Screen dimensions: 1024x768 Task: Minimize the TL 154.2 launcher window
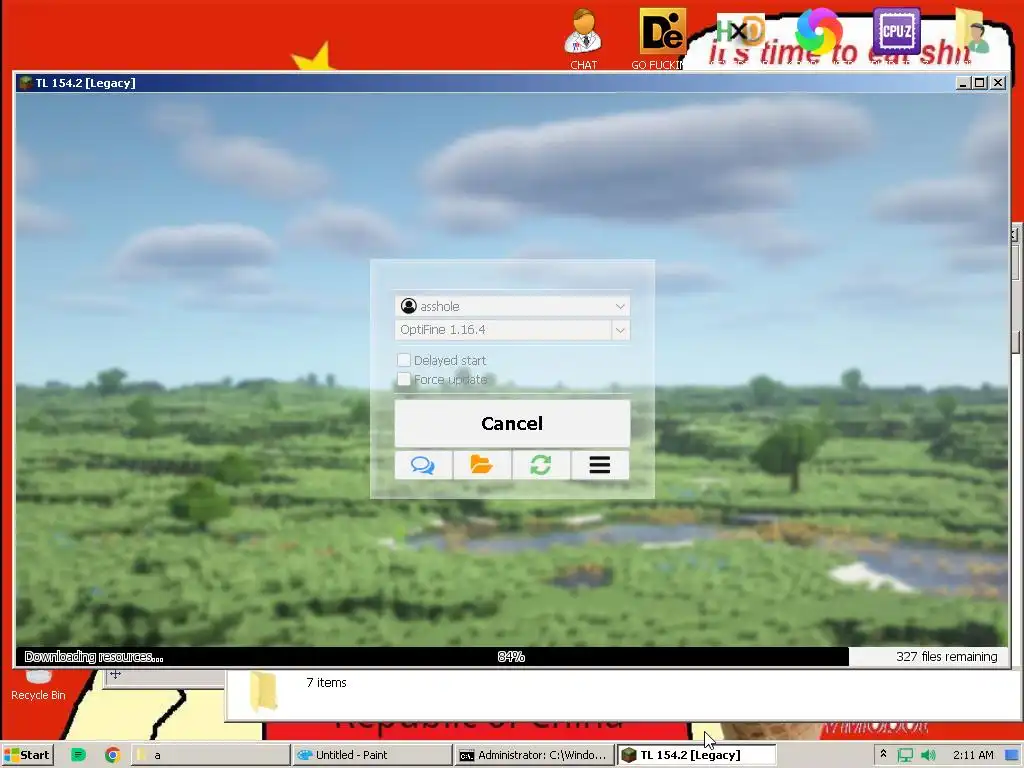(x=963, y=83)
